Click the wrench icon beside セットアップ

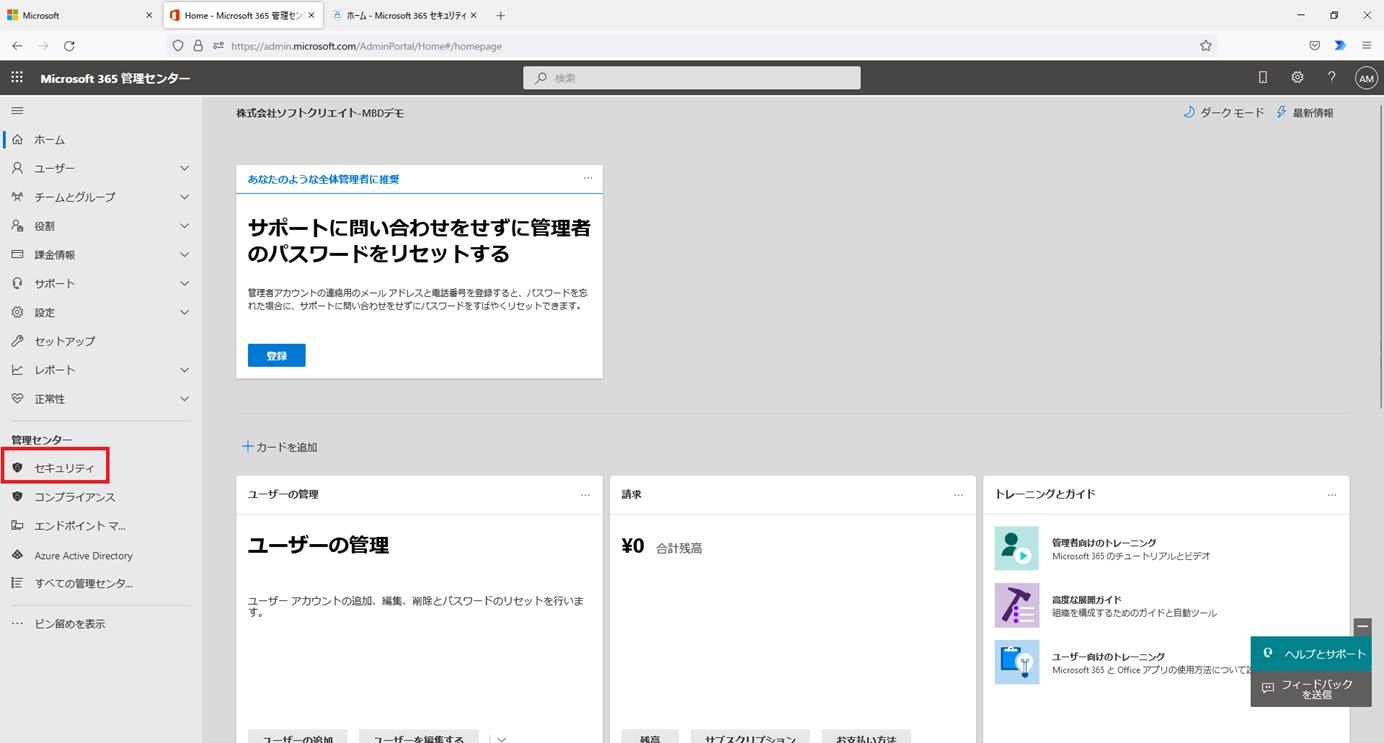coord(17,341)
